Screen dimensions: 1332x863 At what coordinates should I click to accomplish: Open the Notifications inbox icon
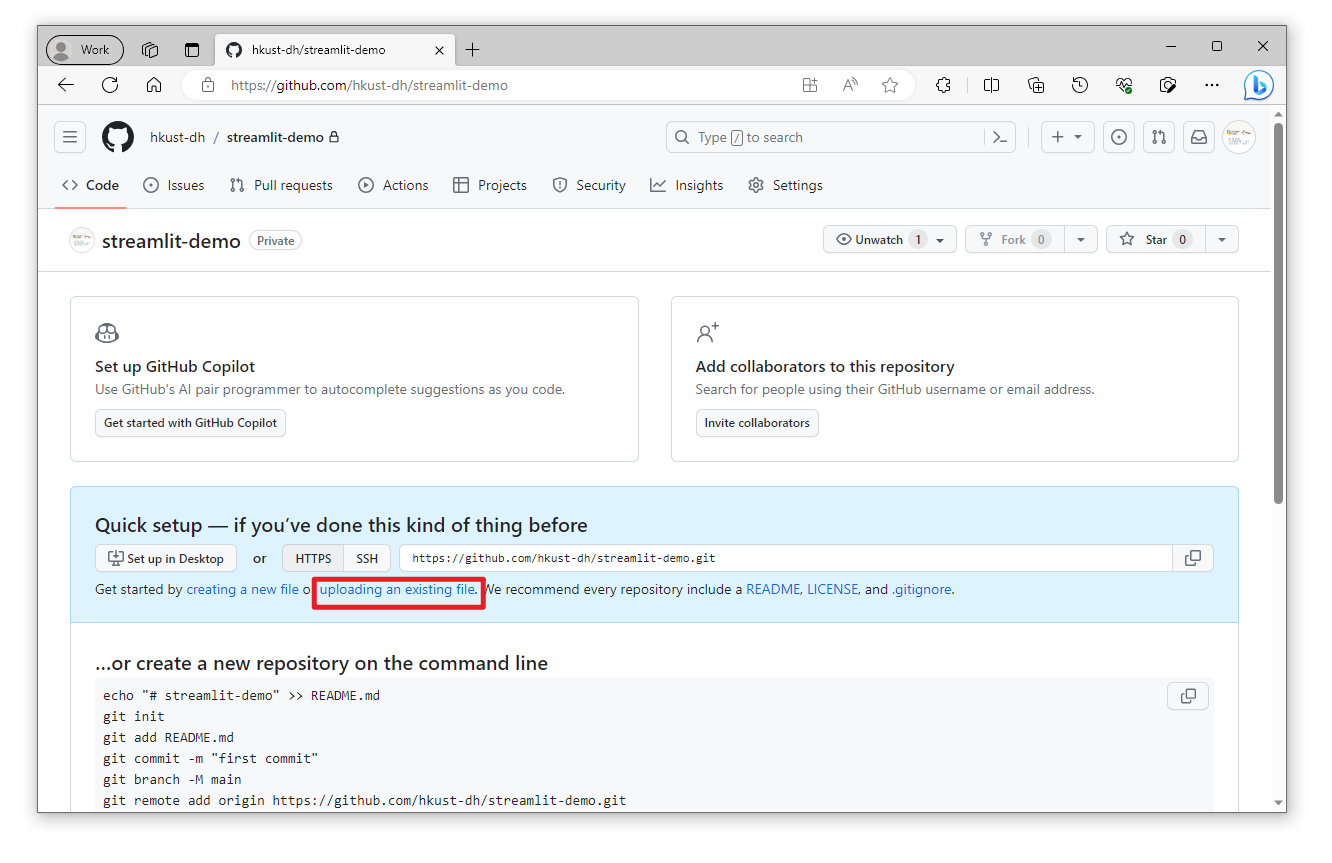[x=1199, y=137]
